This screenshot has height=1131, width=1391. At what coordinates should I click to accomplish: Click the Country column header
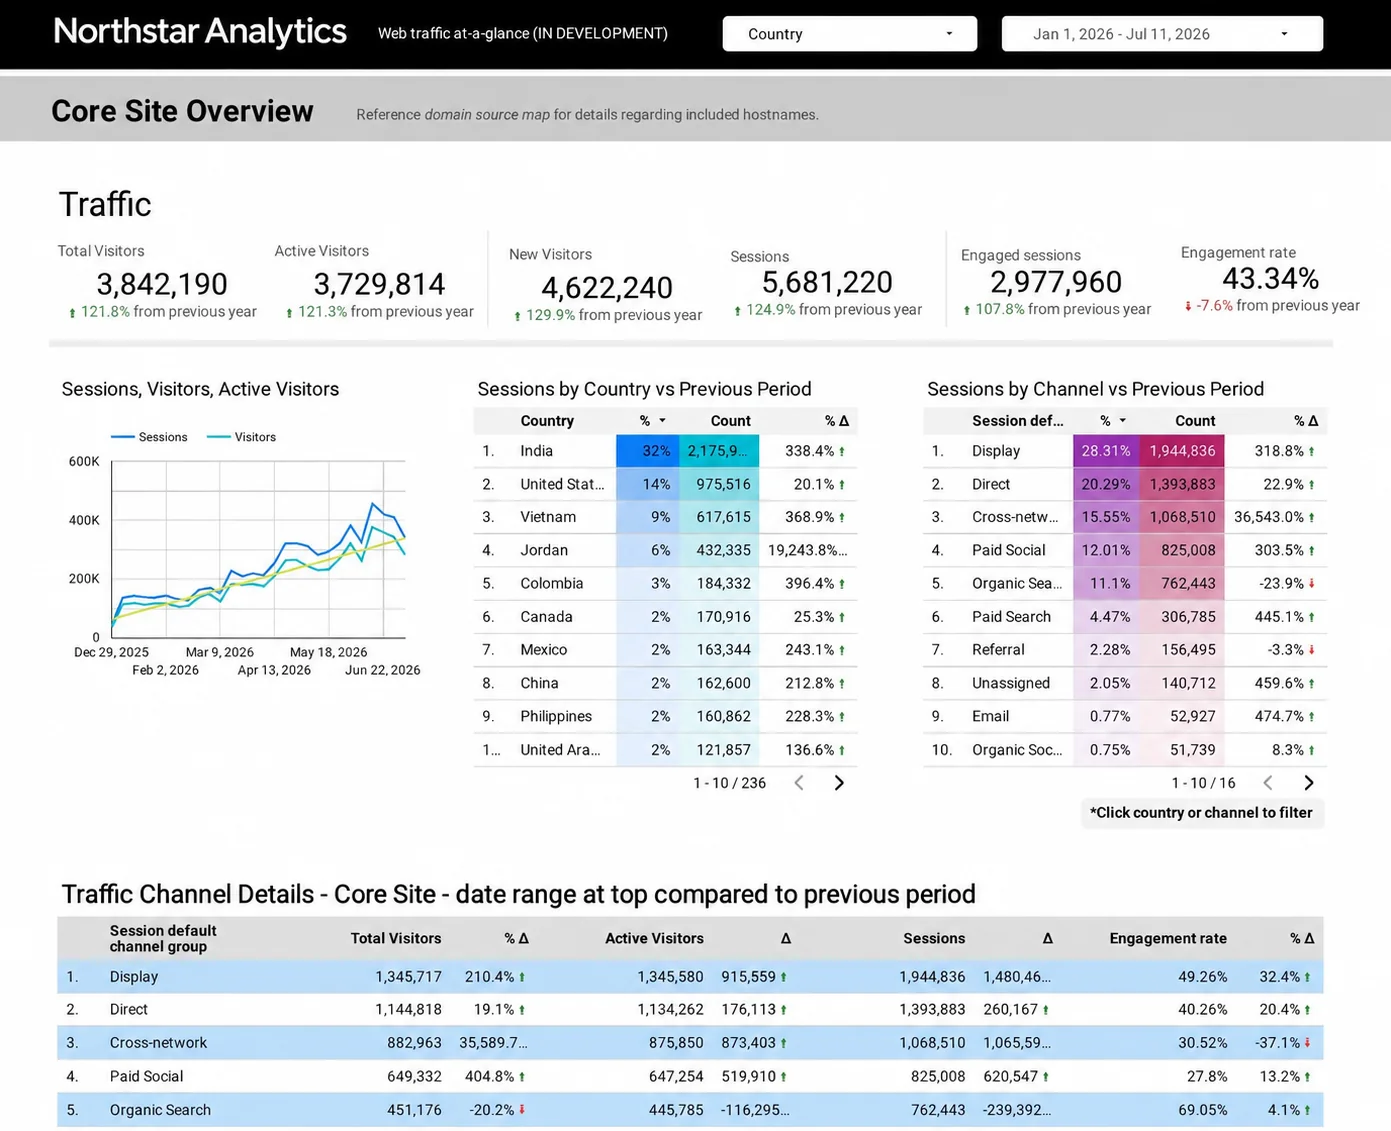pyautogui.click(x=547, y=421)
